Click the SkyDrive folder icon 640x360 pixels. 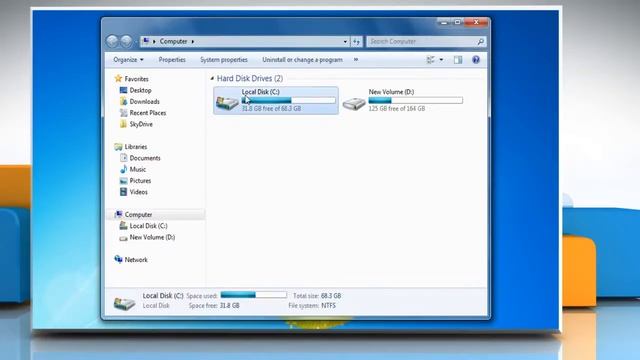[123, 124]
